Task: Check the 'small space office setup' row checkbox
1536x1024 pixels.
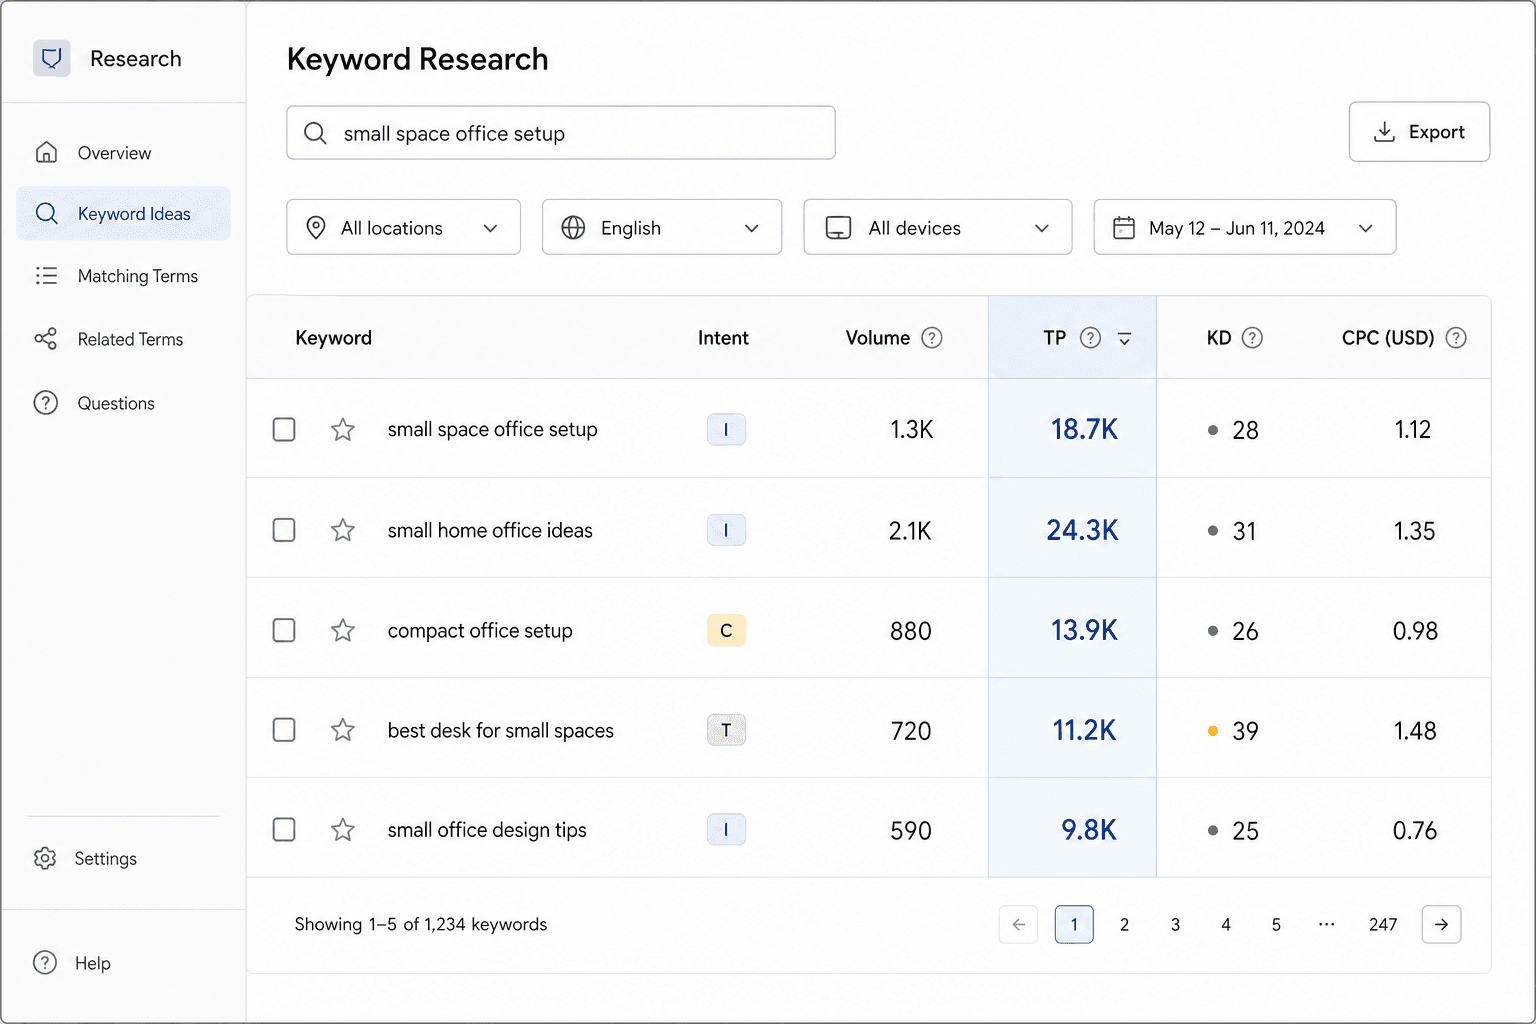Action: click(284, 429)
